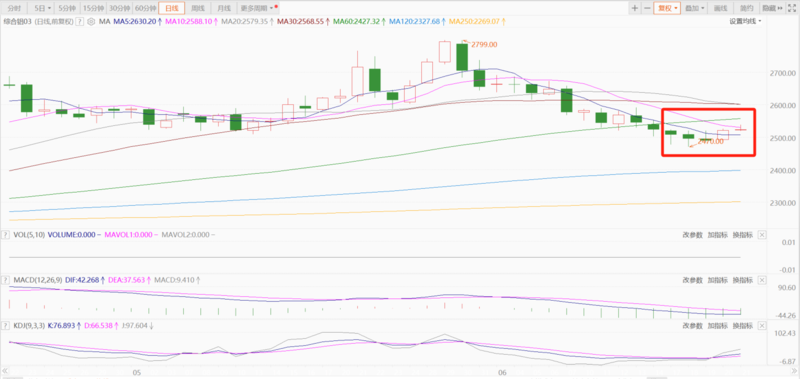Open 设置均线 dropdown
The width and height of the screenshot is (800, 379).
pyautogui.click(x=745, y=21)
